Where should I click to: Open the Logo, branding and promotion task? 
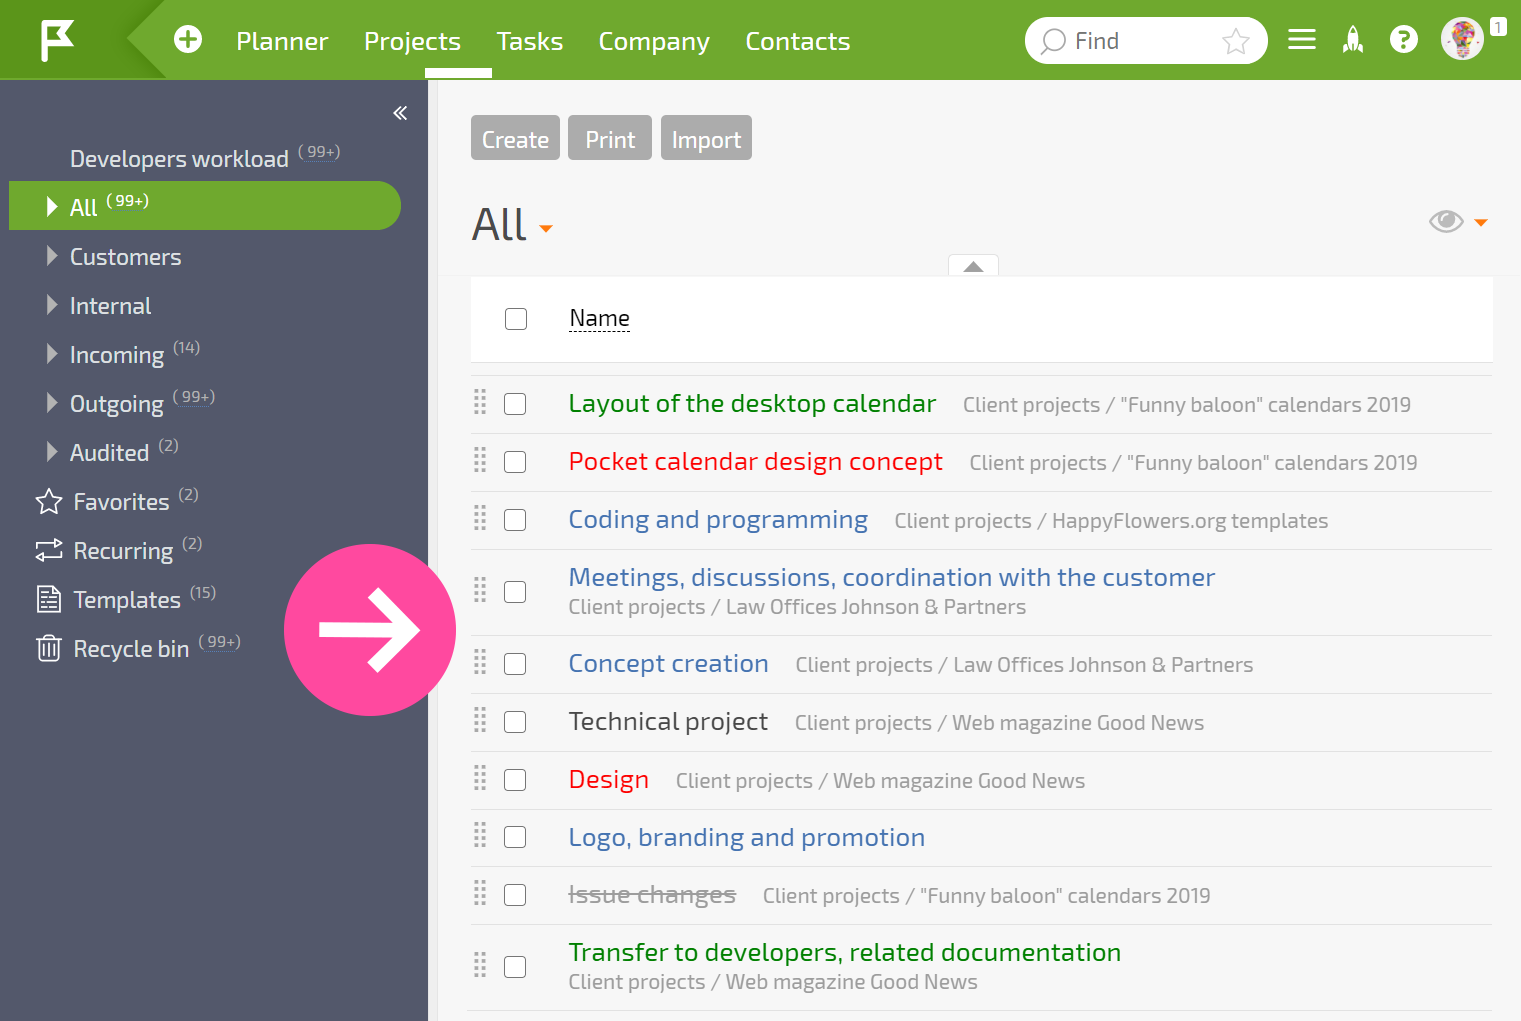coord(747,837)
